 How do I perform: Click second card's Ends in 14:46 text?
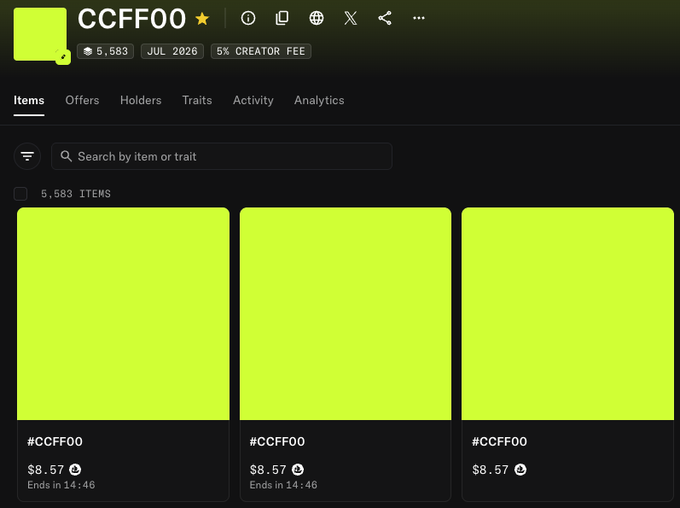284,485
